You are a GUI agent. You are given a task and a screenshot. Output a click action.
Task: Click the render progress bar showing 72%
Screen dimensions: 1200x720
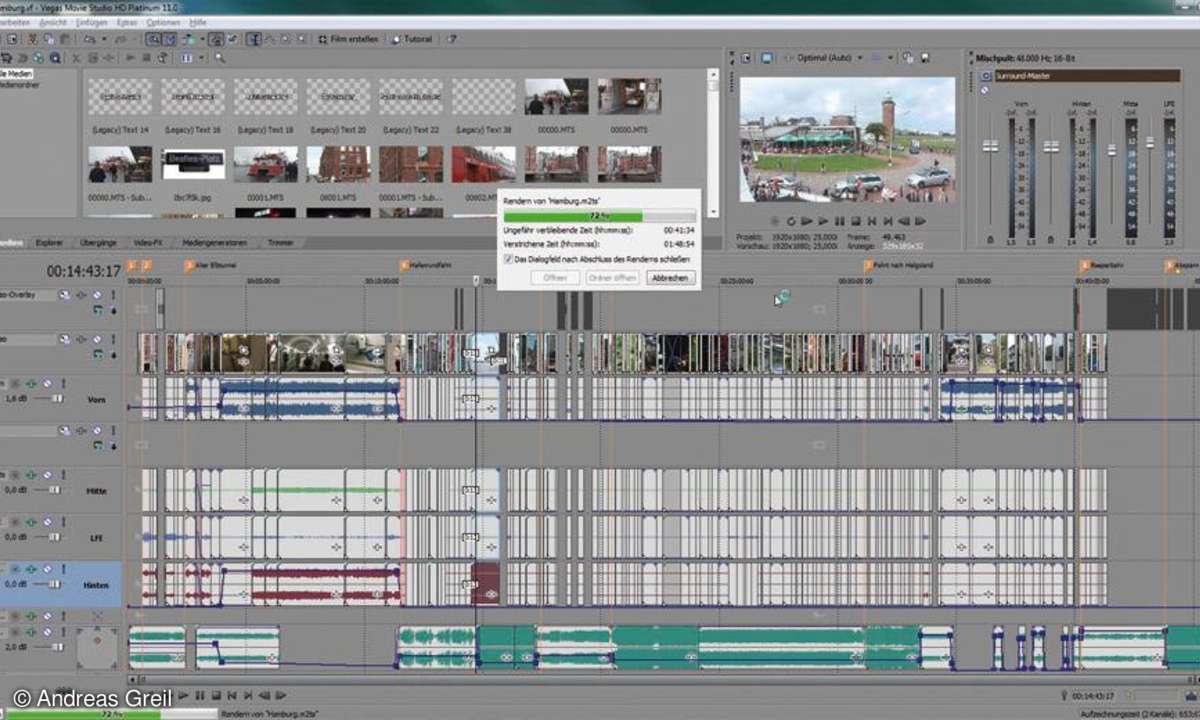(599, 216)
